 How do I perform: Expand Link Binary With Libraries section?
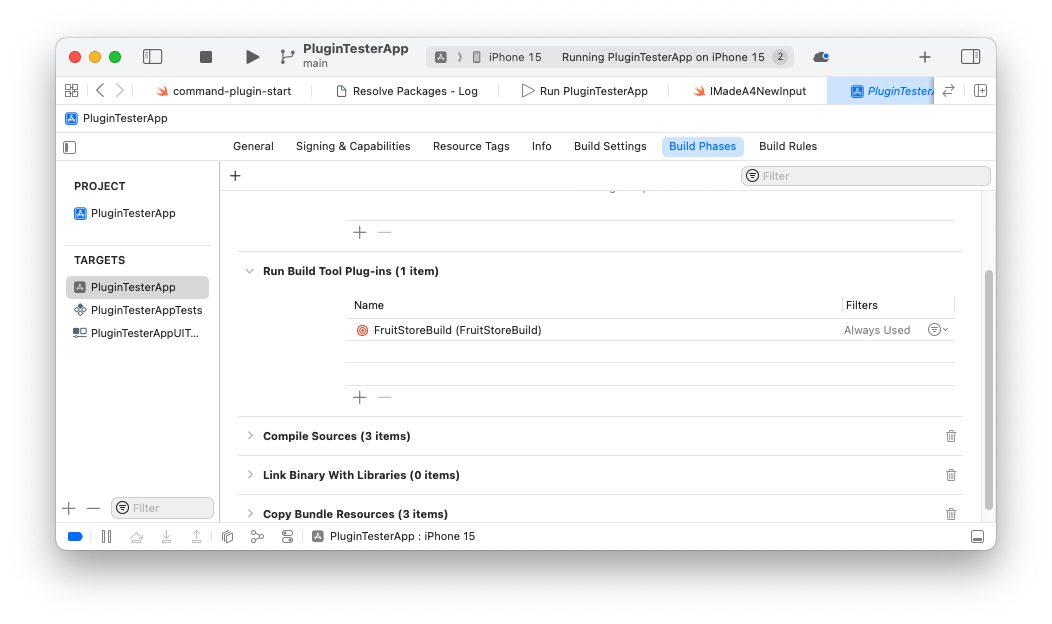pos(250,475)
